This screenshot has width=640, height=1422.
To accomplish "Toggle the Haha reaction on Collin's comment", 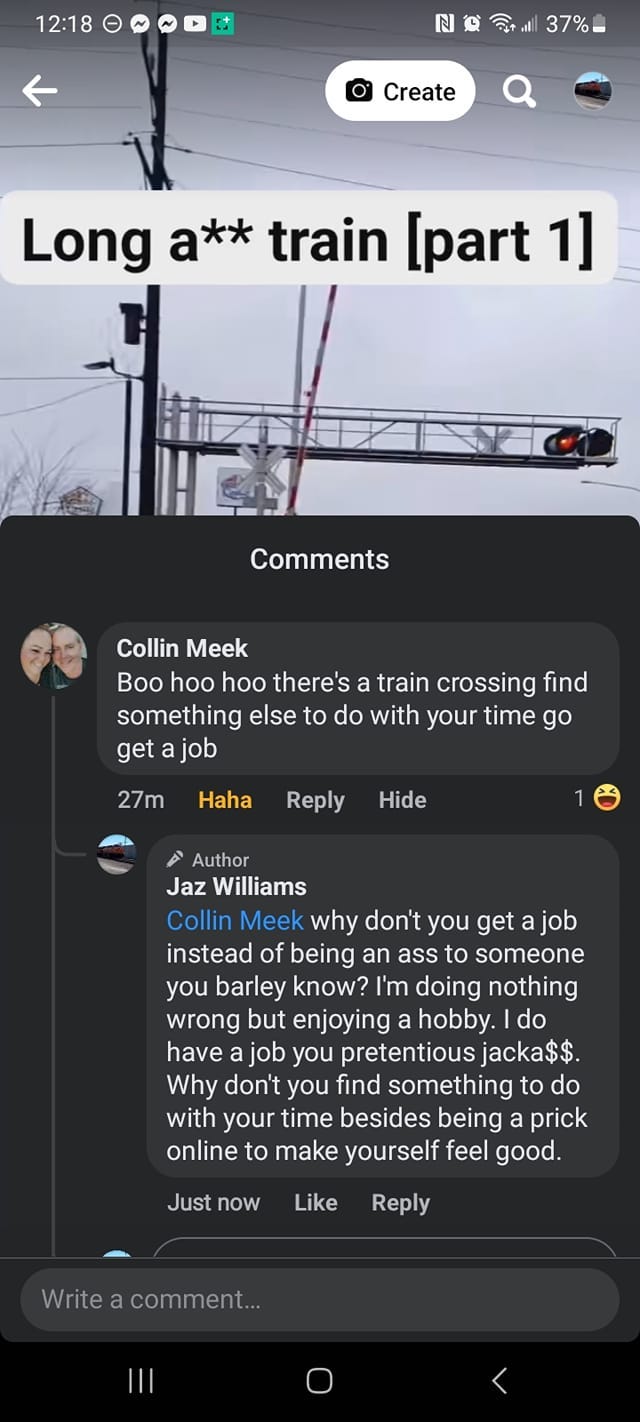I will coord(225,800).
